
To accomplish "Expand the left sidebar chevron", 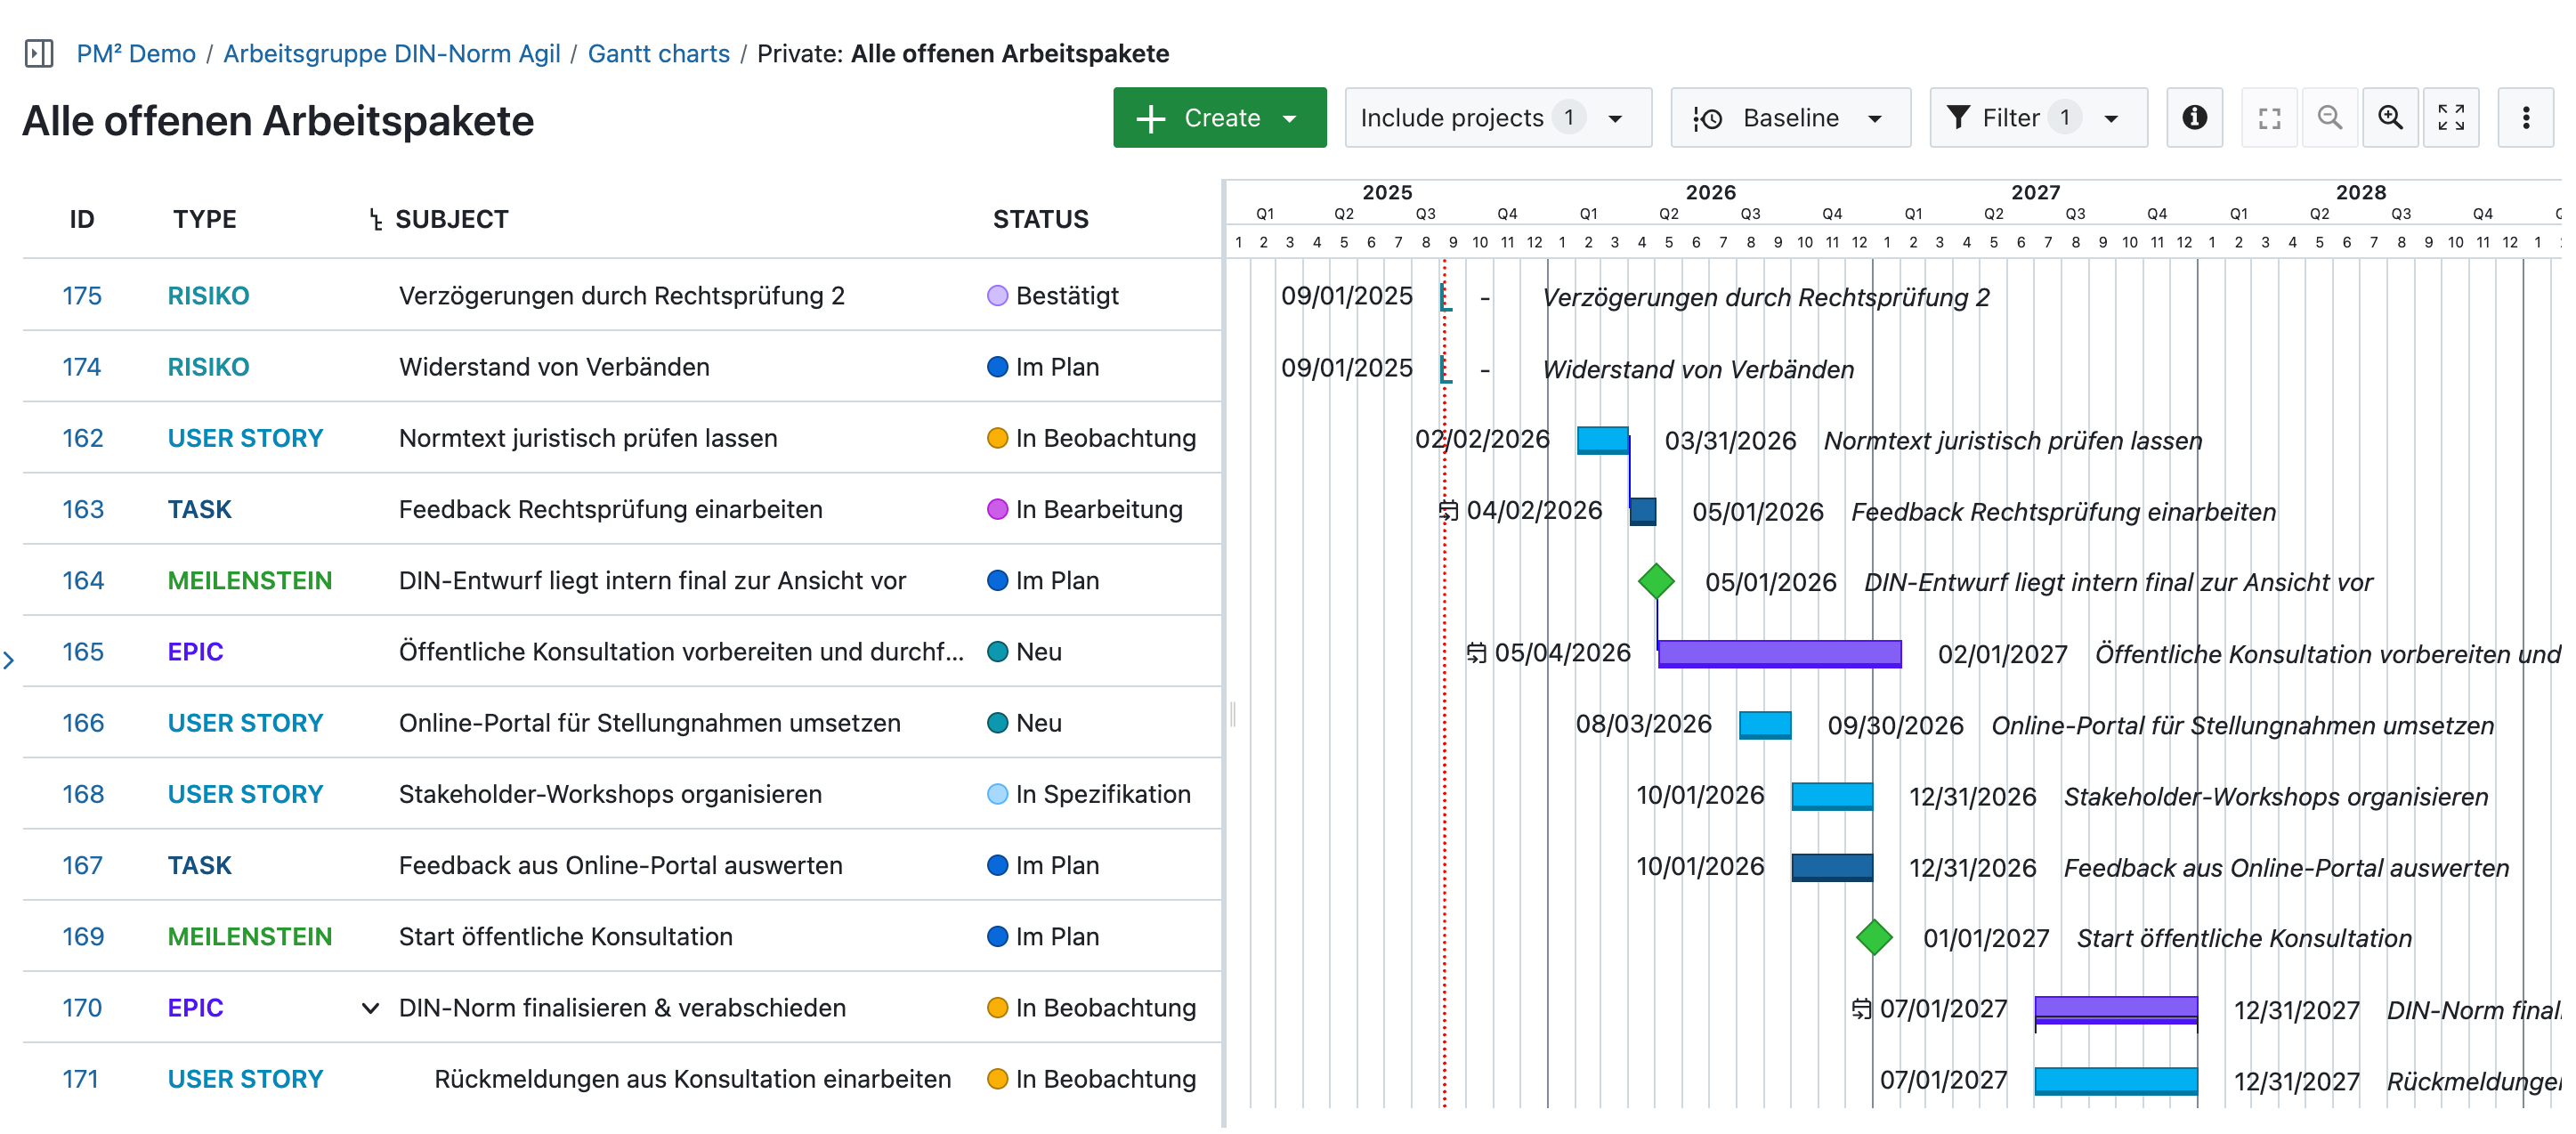I will tap(9, 660).
